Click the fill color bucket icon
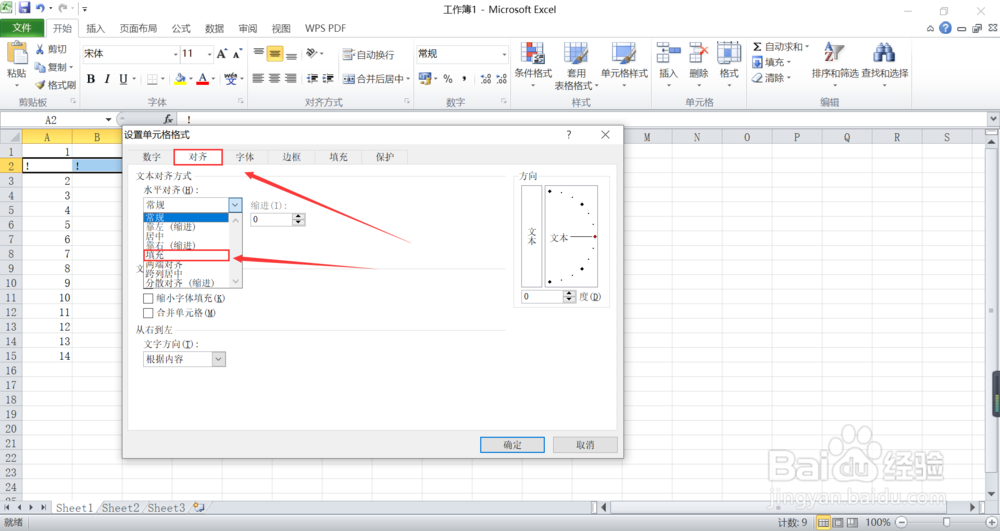 (x=180, y=79)
